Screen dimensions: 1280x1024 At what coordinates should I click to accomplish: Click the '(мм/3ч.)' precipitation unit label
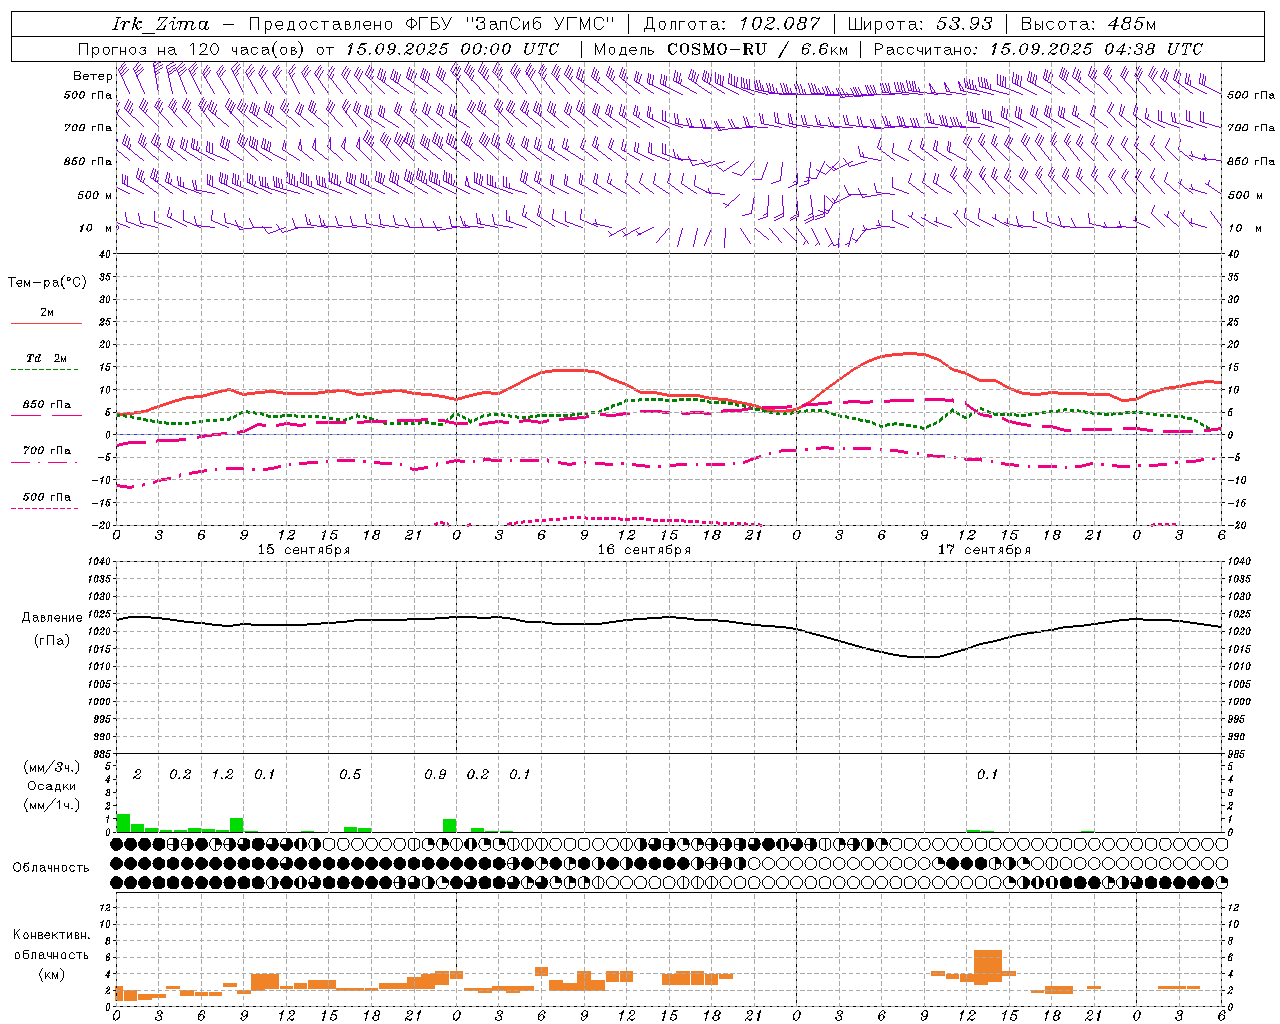52,767
